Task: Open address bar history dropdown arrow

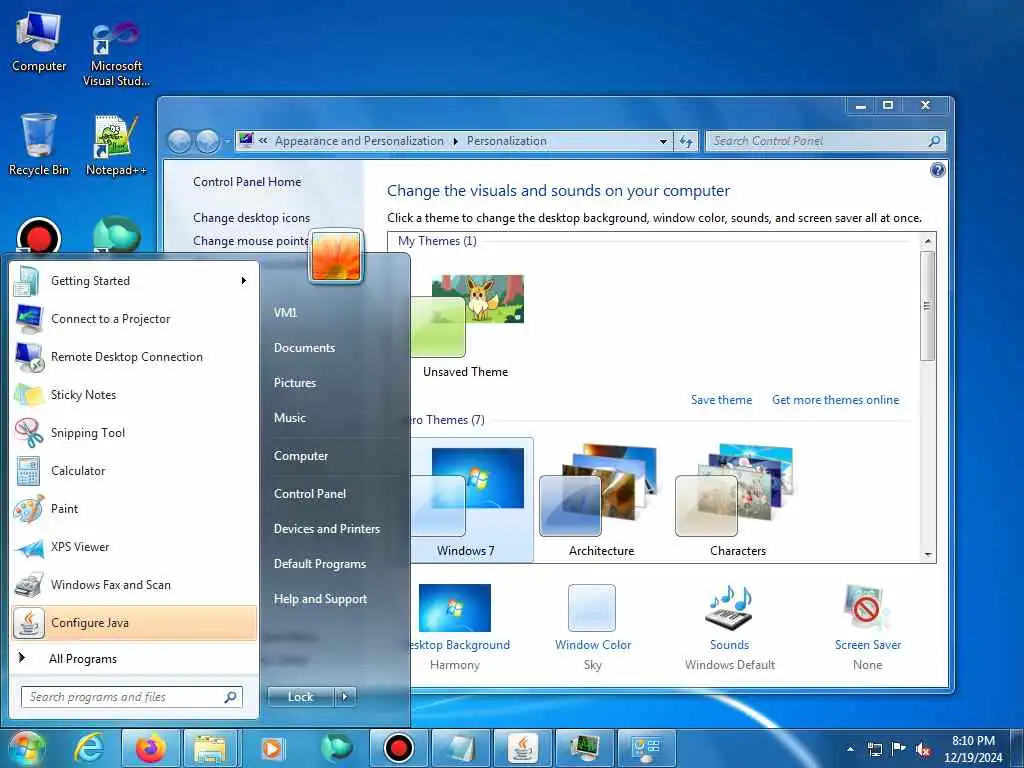Action: coord(663,141)
